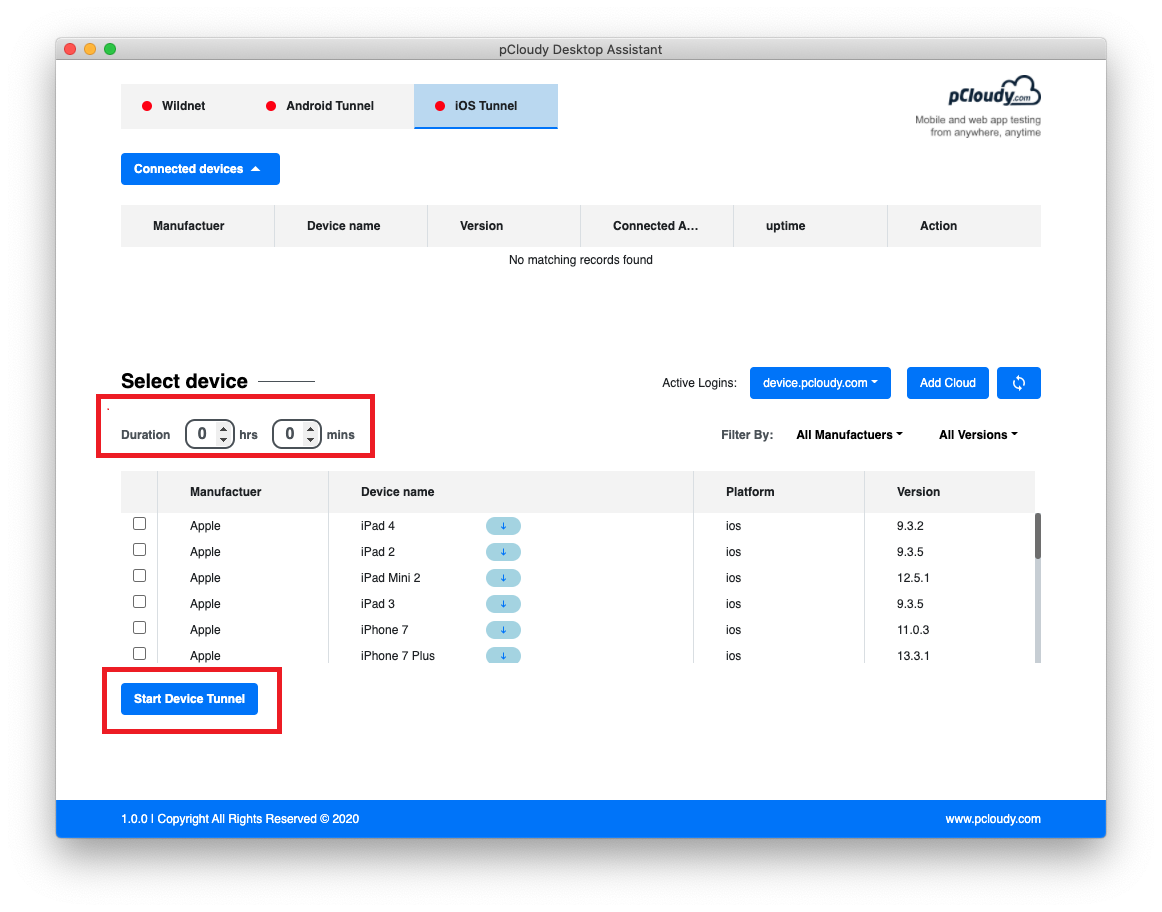Screen dimensions: 1162x912
Task: Decrease hours with the down stepper arrow
Action: click(x=224, y=440)
